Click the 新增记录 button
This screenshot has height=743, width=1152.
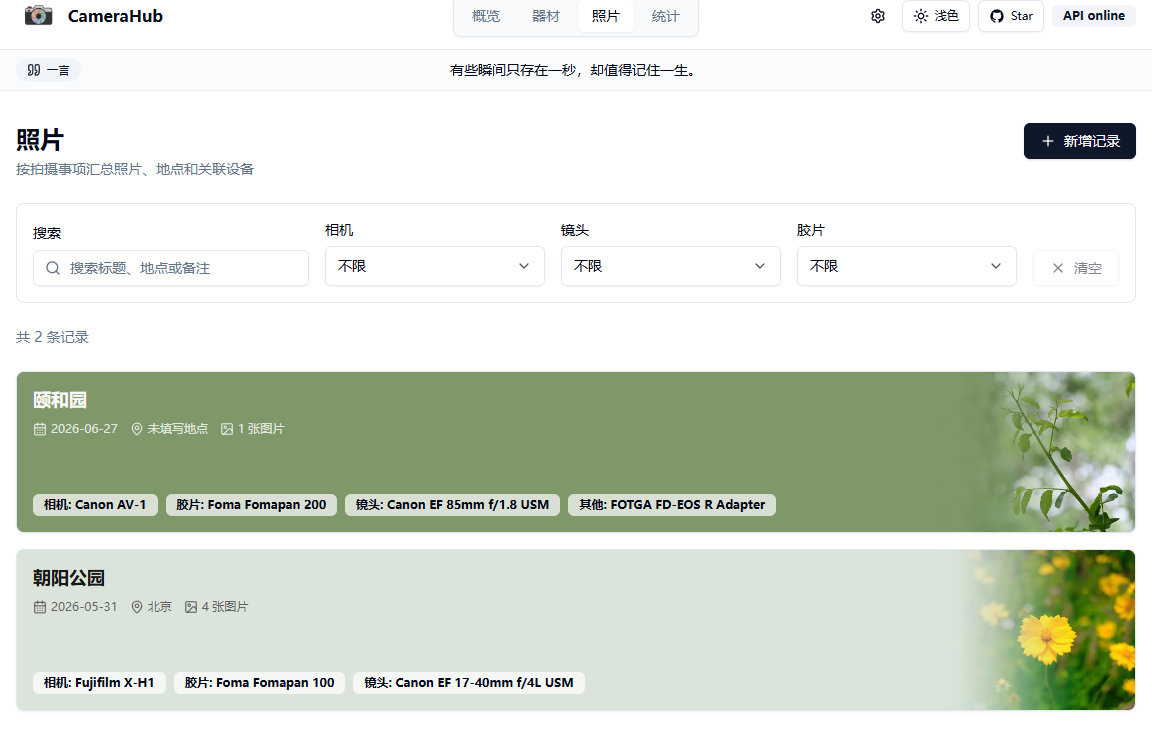(x=1079, y=141)
